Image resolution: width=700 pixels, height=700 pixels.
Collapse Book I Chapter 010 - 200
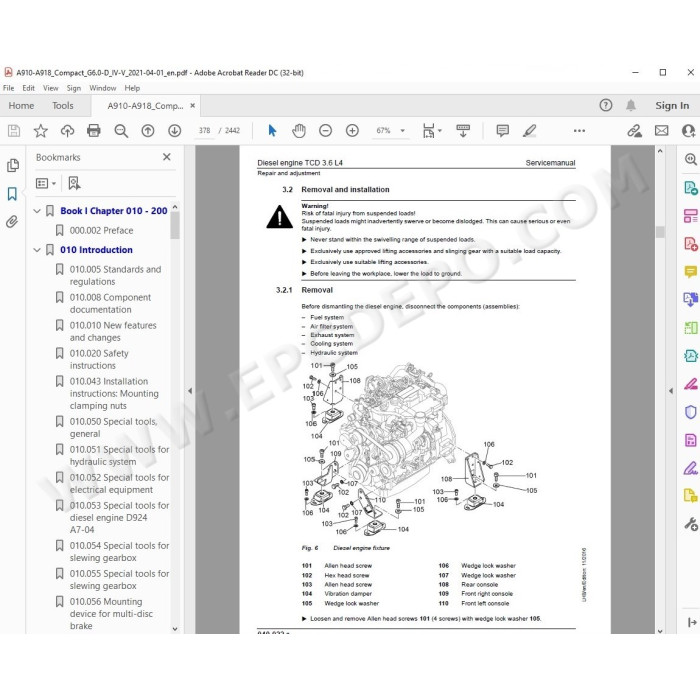tap(37, 211)
